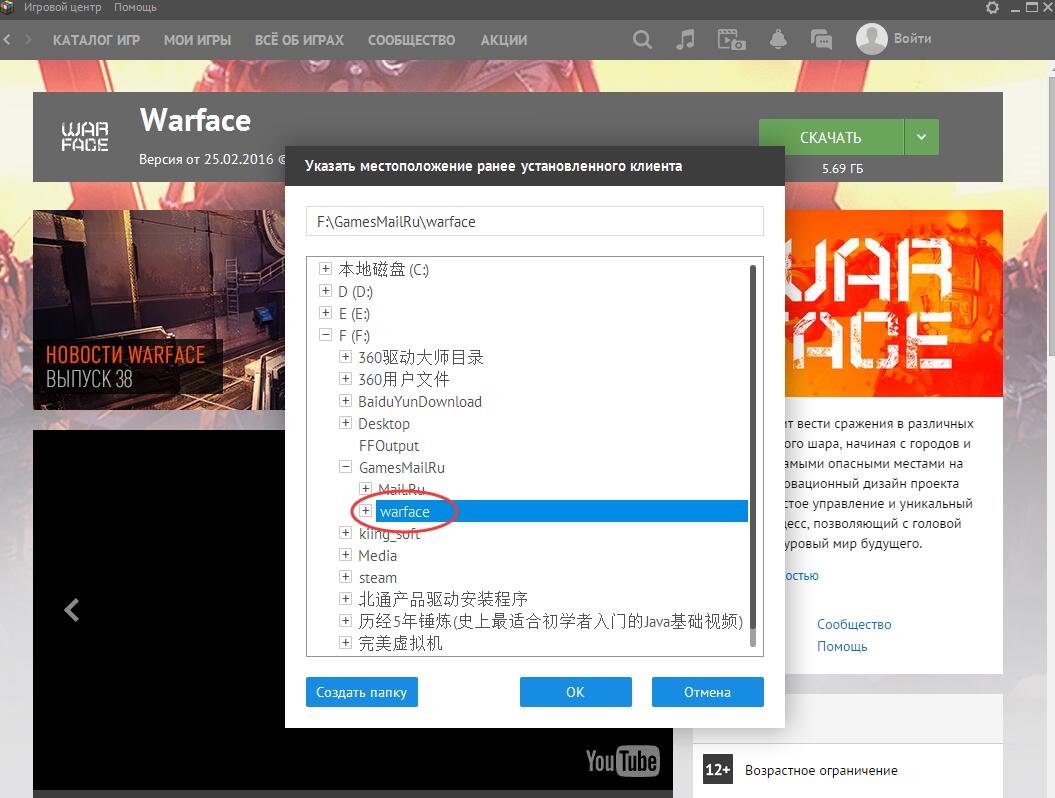Open the music note player icon
Viewport: 1055px width, 798px height.
click(x=685, y=40)
